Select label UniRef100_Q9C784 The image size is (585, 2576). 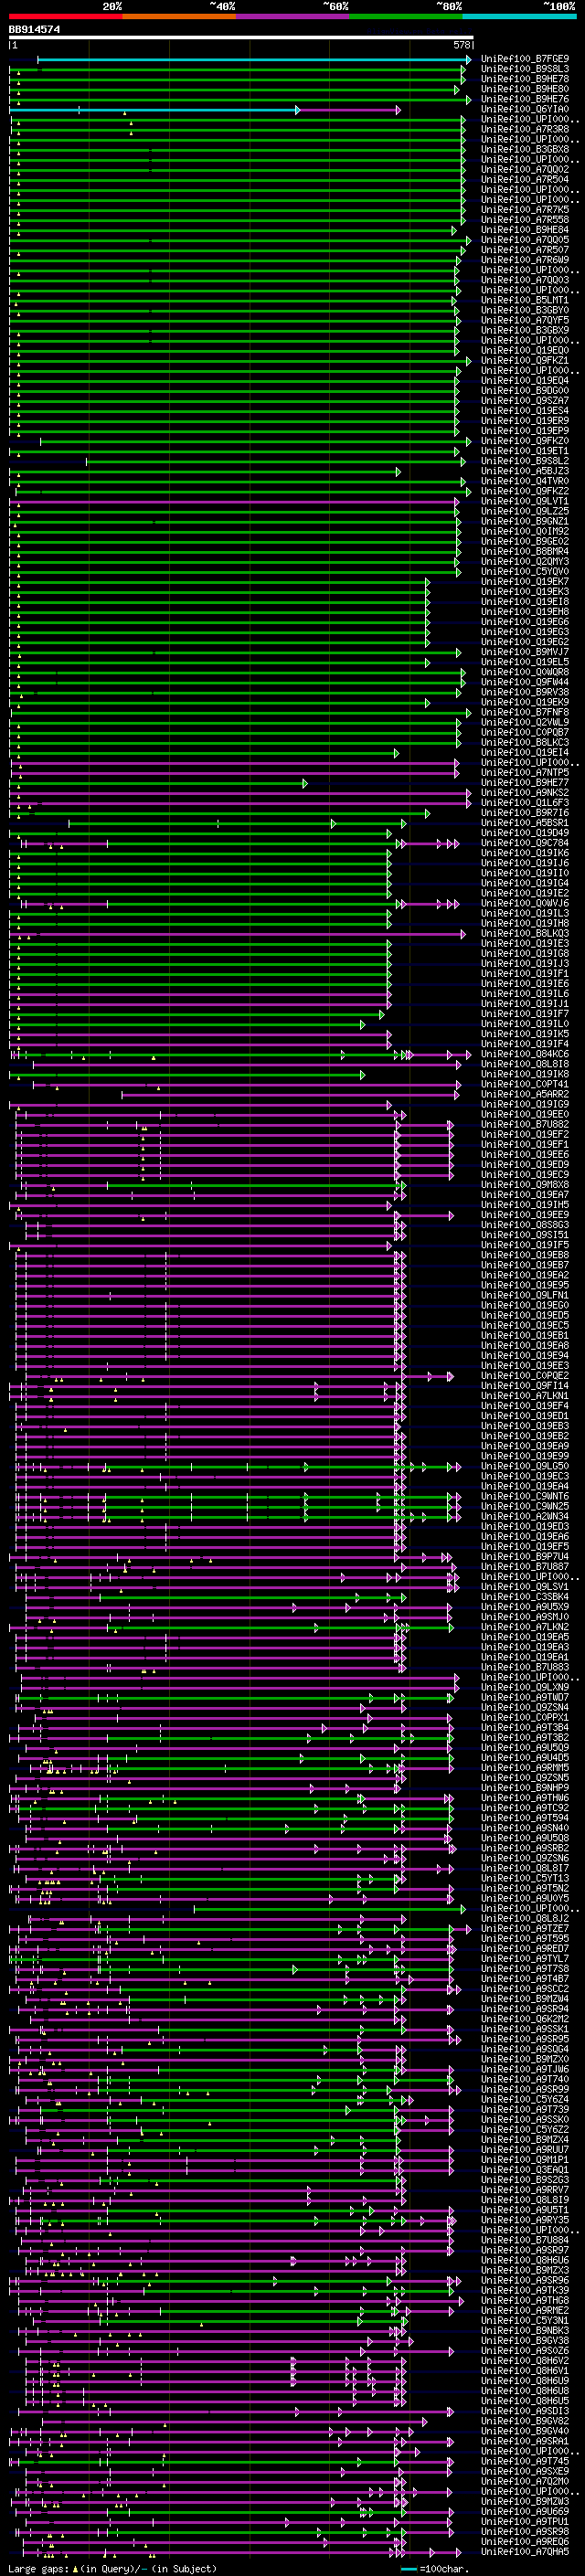(x=525, y=843)
